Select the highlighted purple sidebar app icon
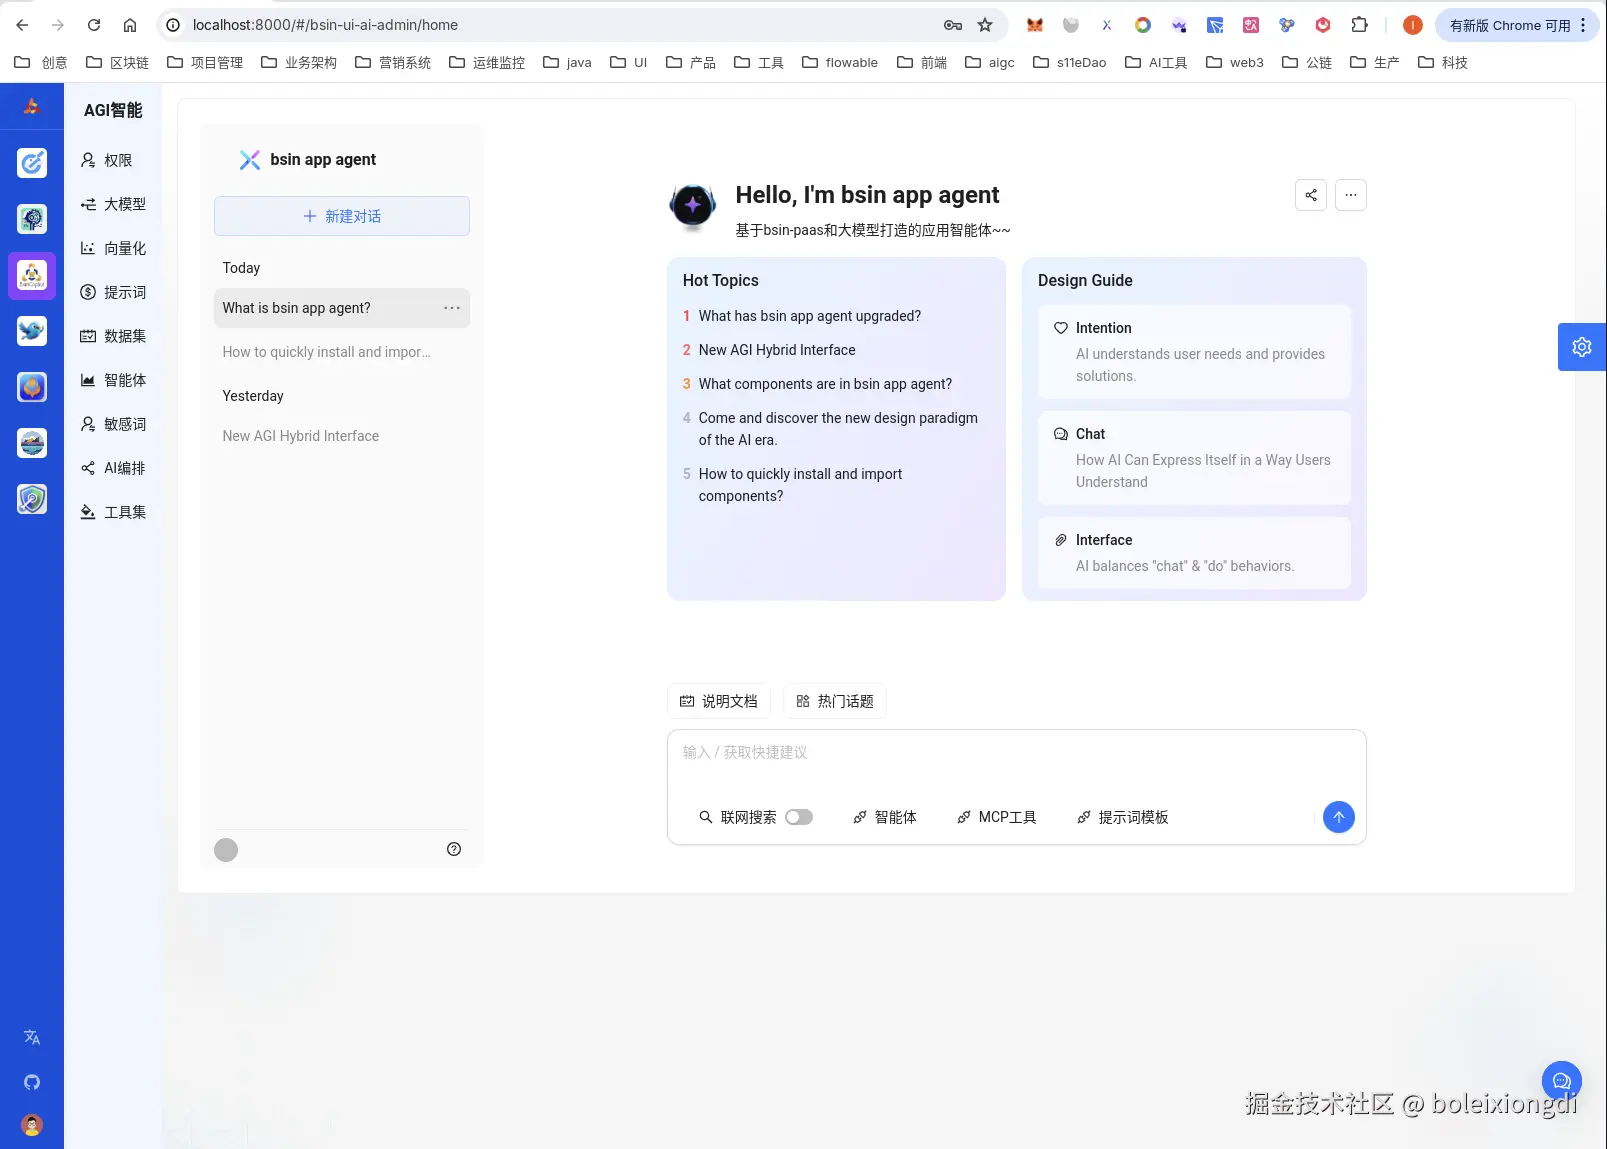1607x1149 pixels. coord(32,275)
